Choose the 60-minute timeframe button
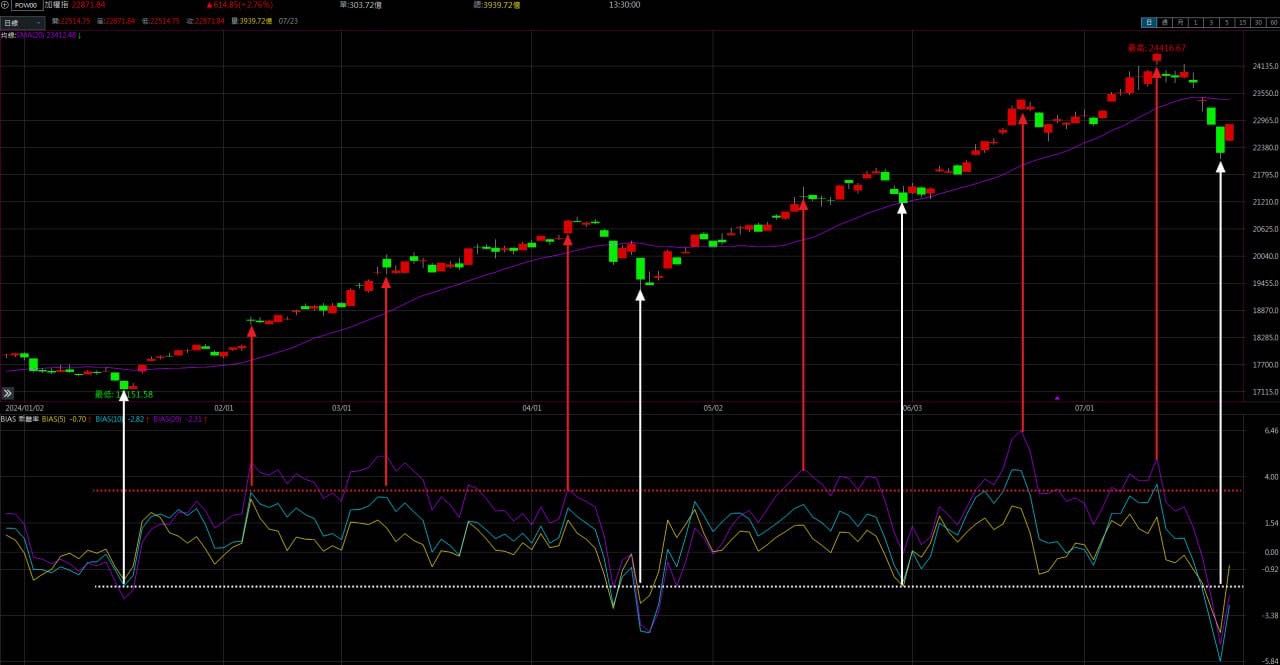 click(x=1273, y=22)
